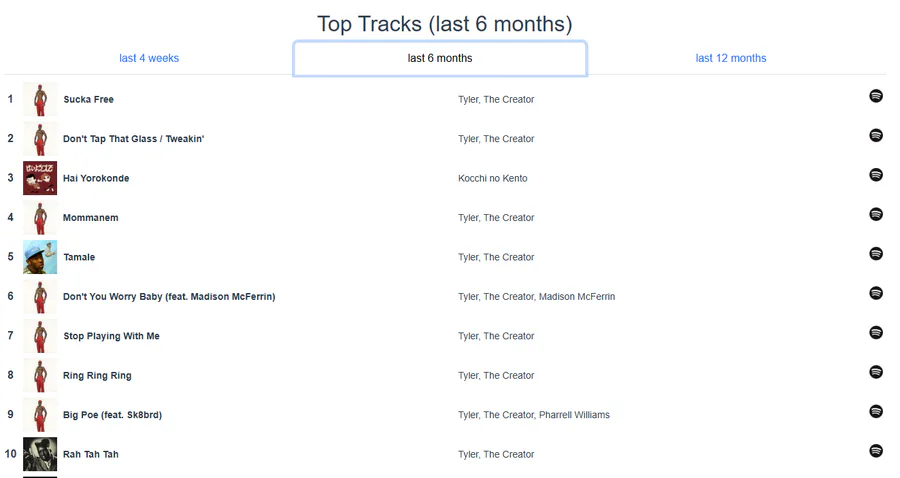Click the Hai Yorokonde album cover

tap(40, 178)
